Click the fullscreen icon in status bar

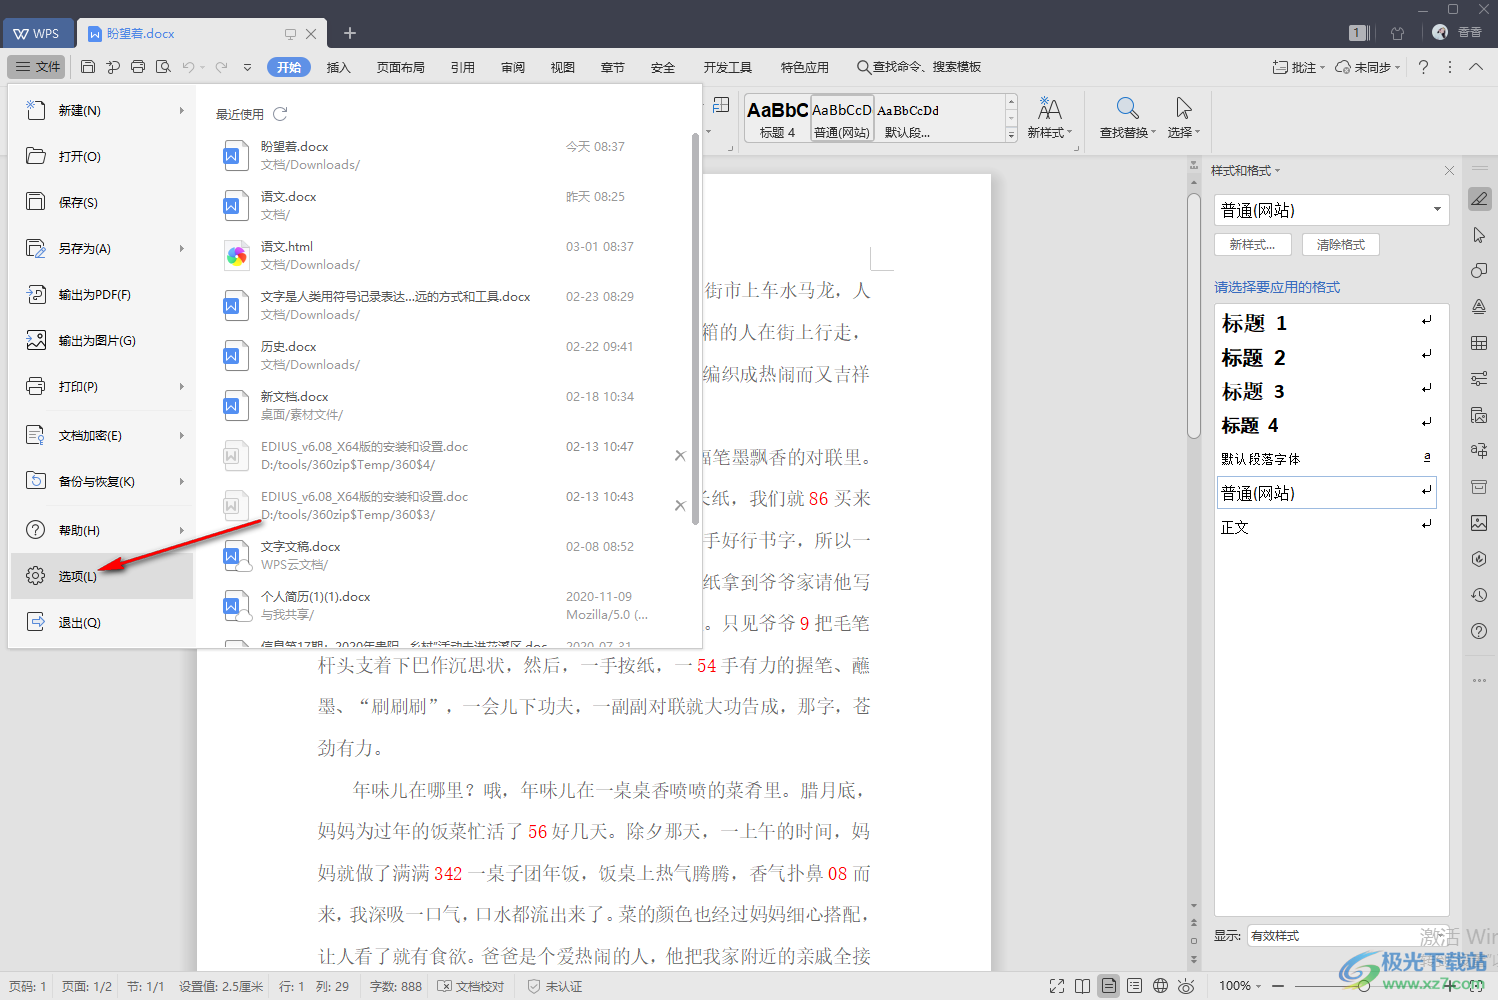1057,986
